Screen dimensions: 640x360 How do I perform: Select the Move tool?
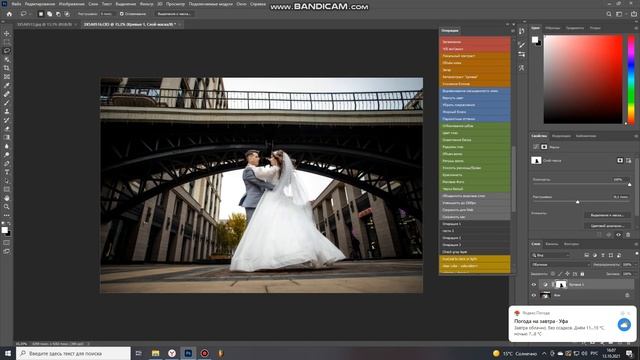click(7, 33)
